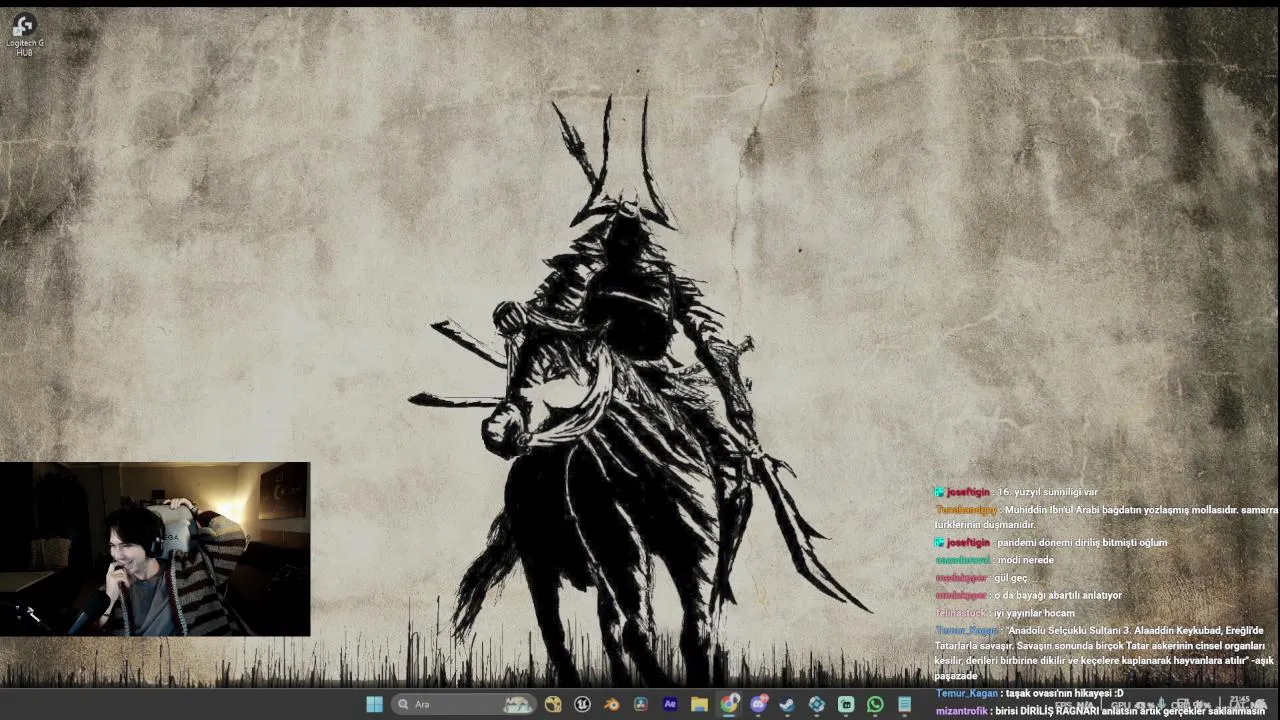Viewport: 1280px width, 720px height.
Task: Launch Unreal Engine from the taskbar
Action: (582, 704)
